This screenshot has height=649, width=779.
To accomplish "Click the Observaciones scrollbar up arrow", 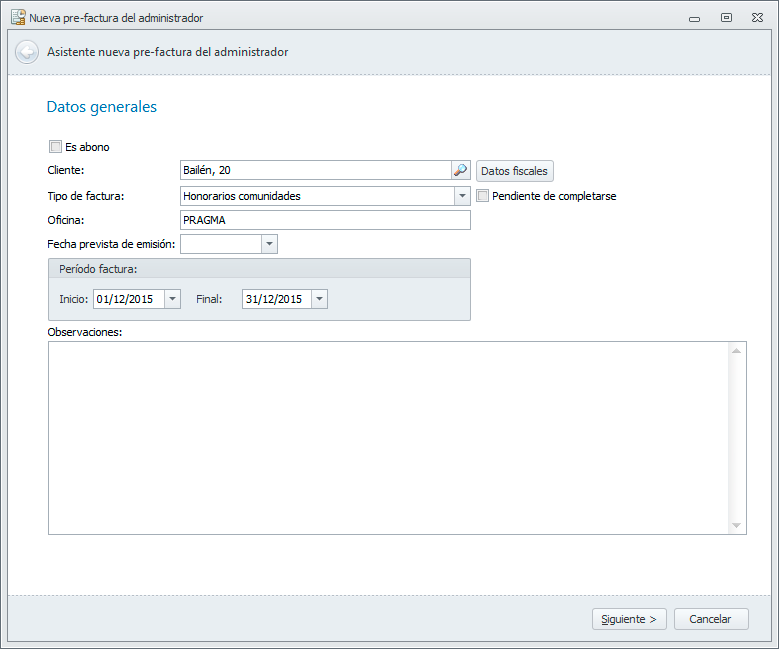I will (737, 351).
